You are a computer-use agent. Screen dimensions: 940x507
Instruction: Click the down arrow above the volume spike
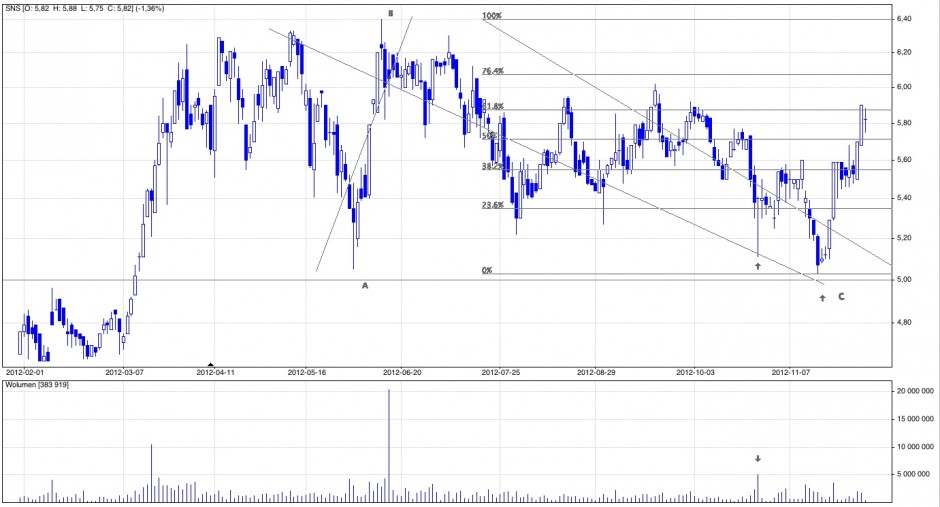click(758, 458)
